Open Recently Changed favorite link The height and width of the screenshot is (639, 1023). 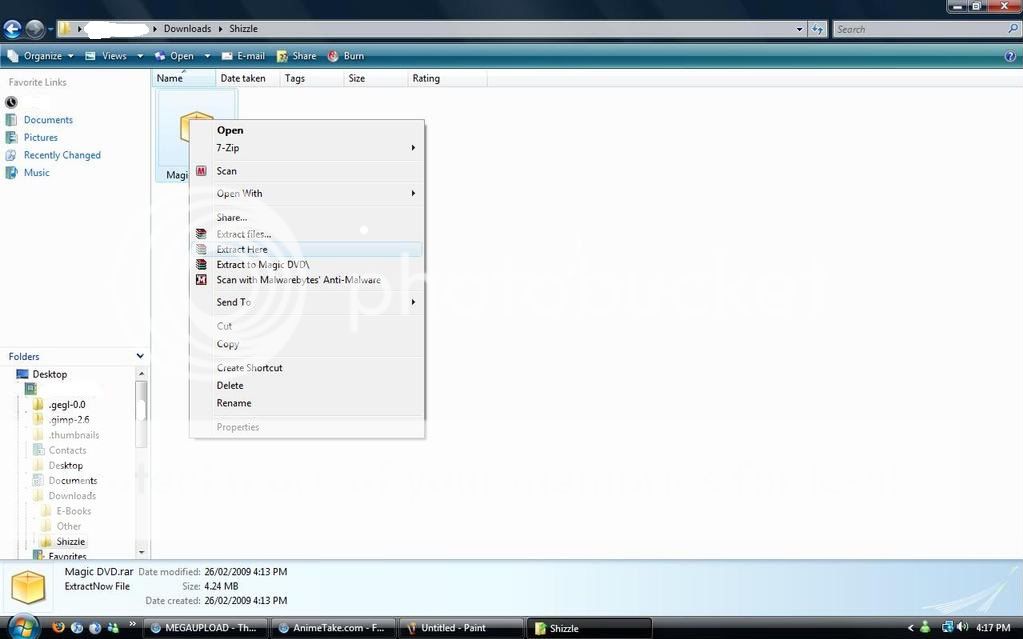[x=62, y=155]
